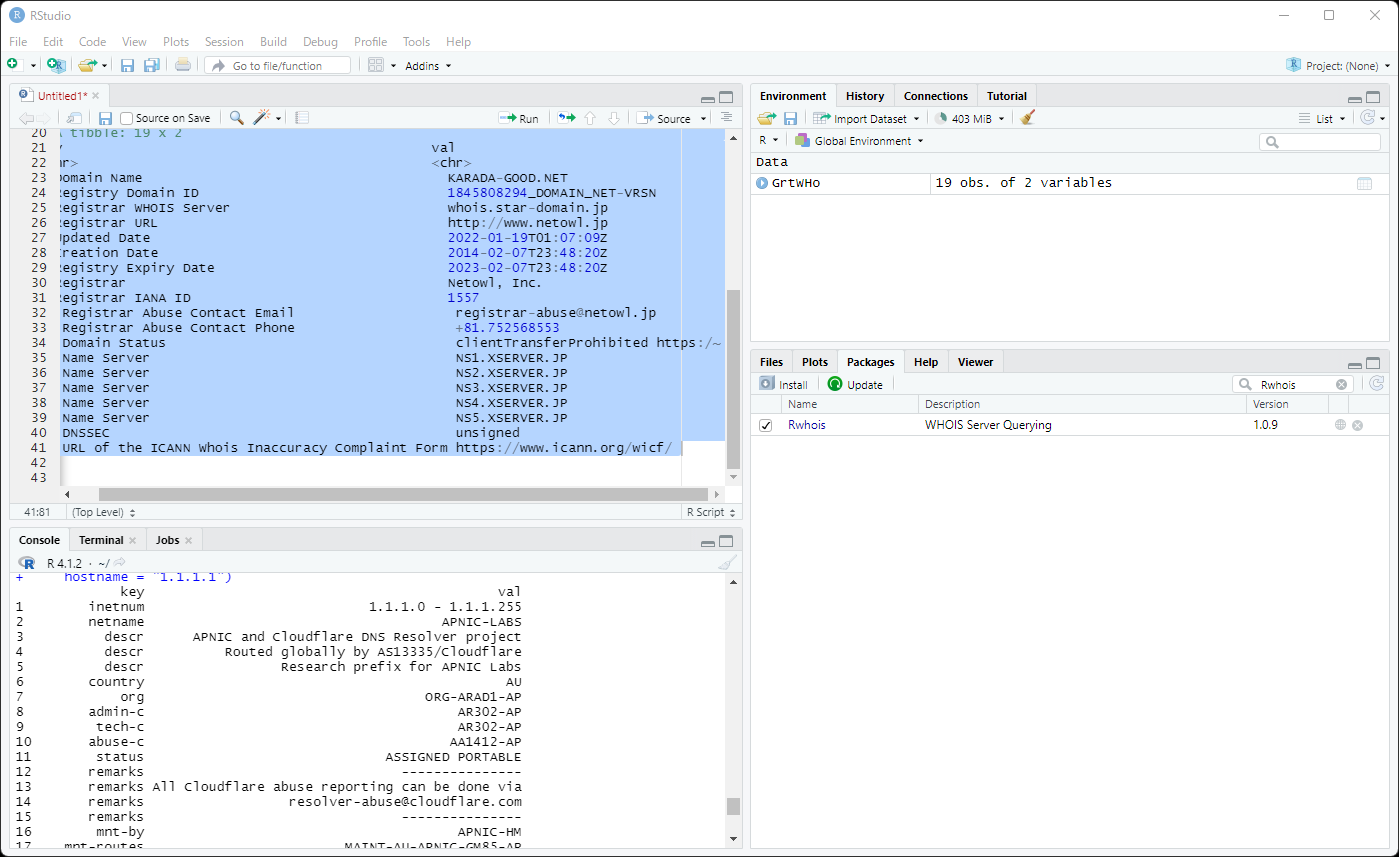Click the Save current document icon in main toolbar

(127, 65)
